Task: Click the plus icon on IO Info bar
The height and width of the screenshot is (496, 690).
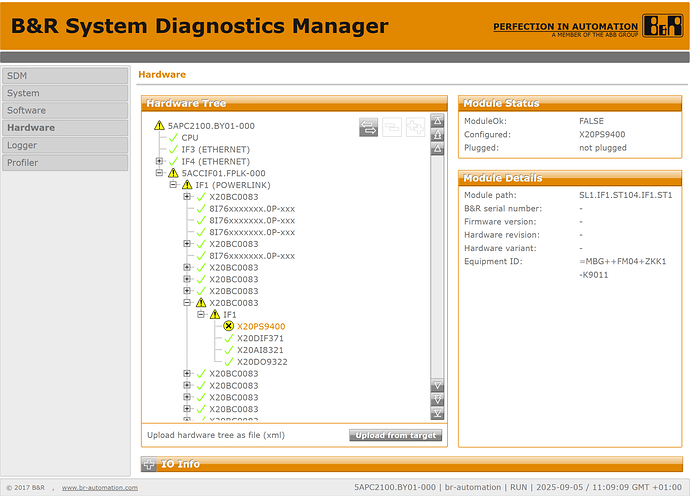Action: tap(149, 464)
